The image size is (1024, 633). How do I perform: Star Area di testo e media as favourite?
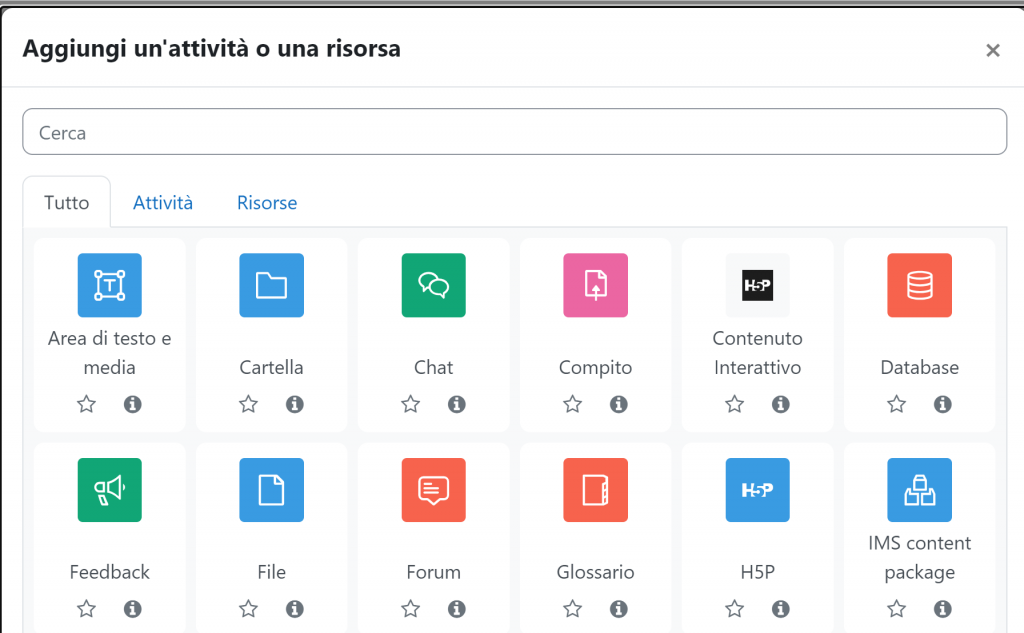tap(86, 404)
